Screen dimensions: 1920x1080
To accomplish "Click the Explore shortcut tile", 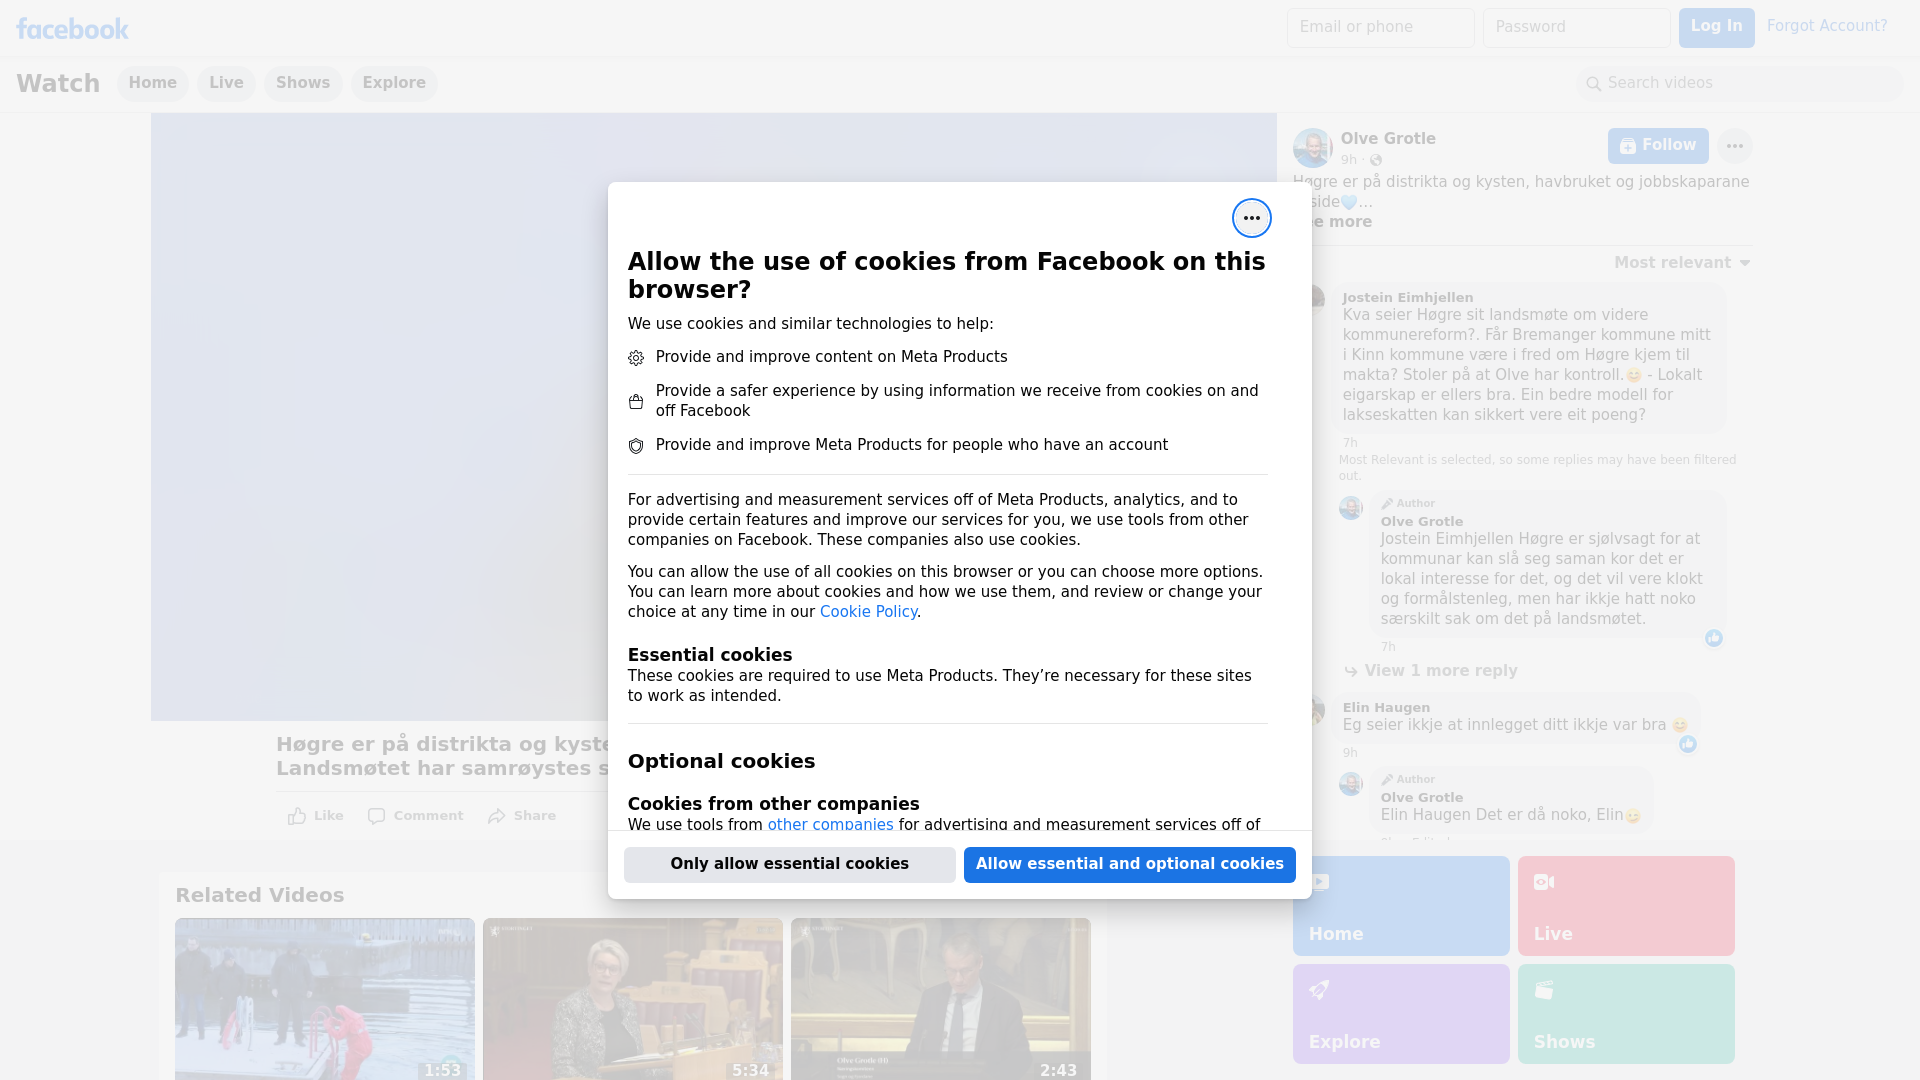I will pos(1401,1014).
